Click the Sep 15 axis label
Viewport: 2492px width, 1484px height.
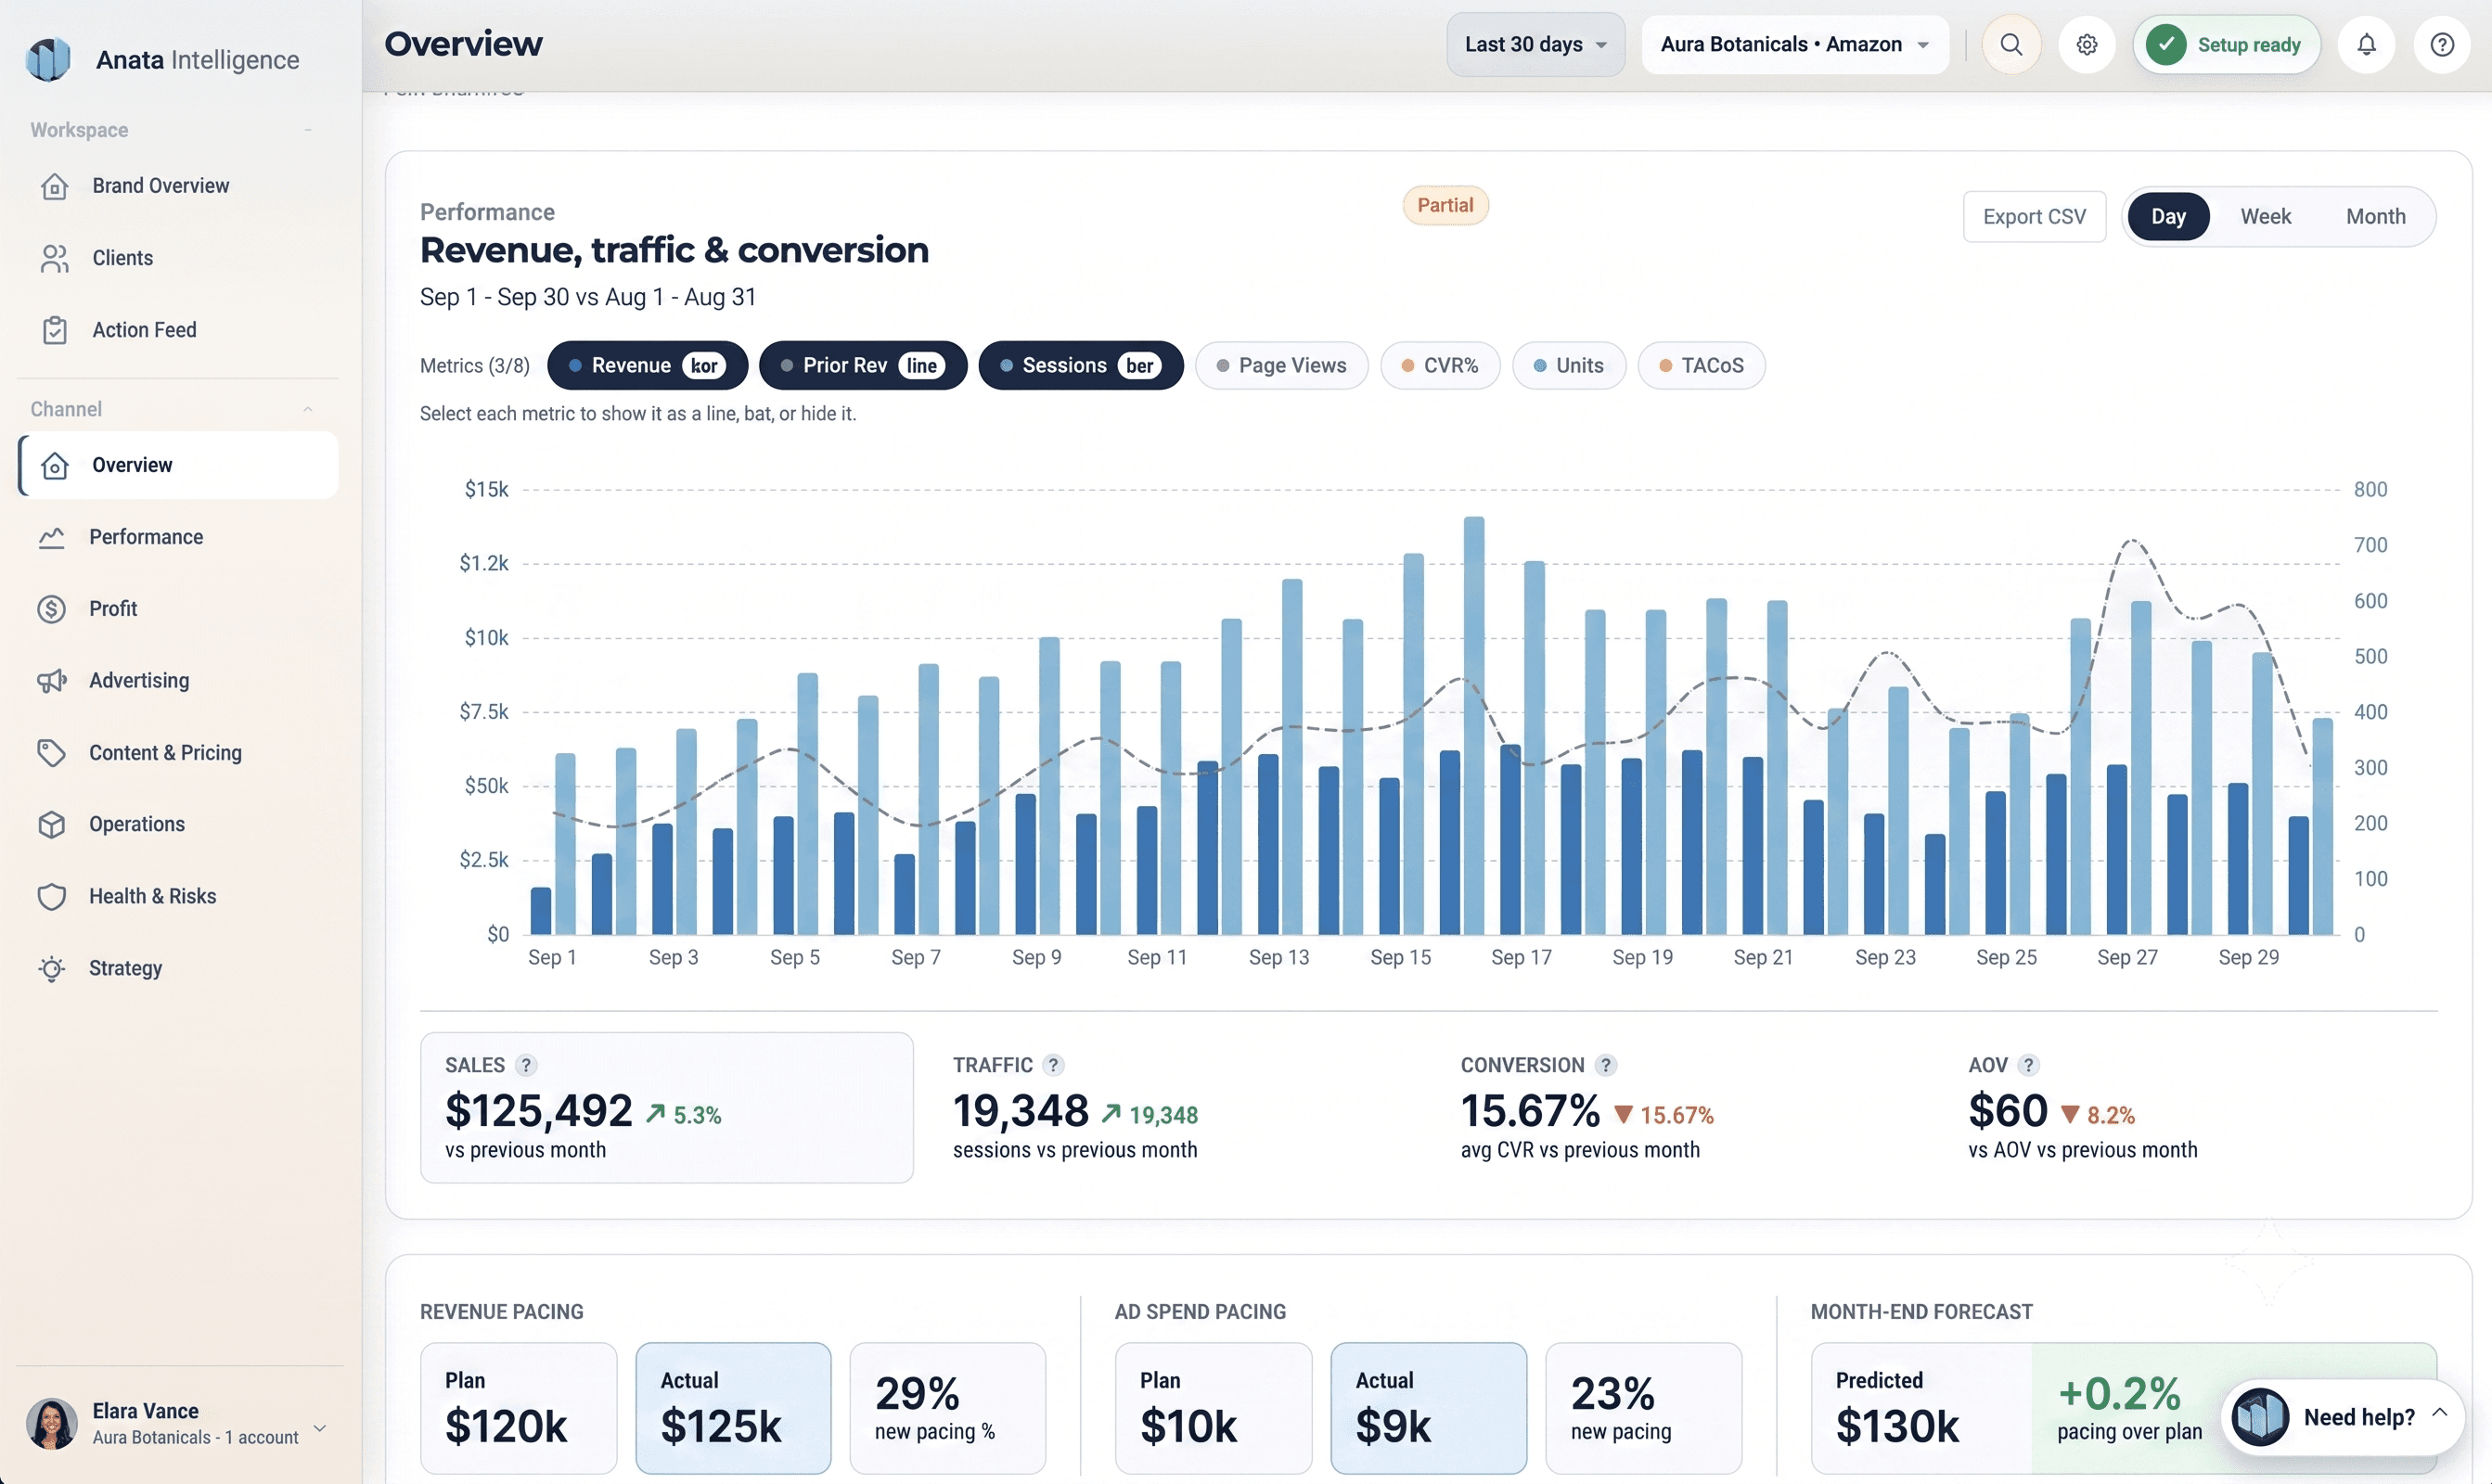[1400, 957]
